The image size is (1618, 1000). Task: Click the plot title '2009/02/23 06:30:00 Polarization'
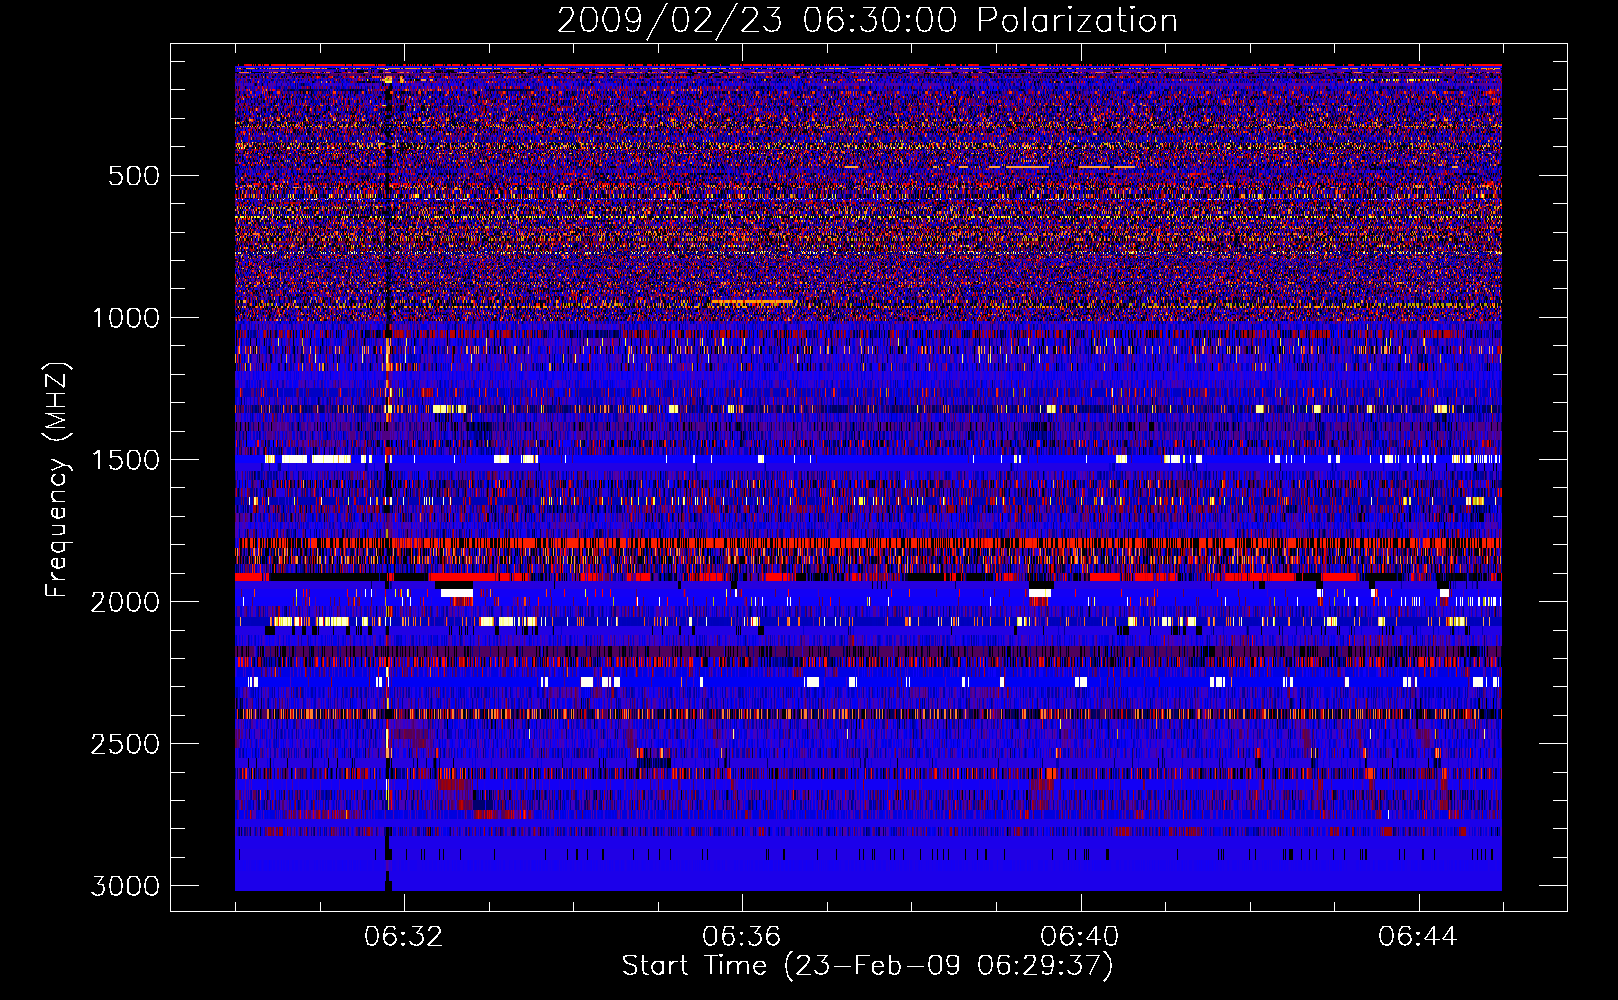pos(867,21)
